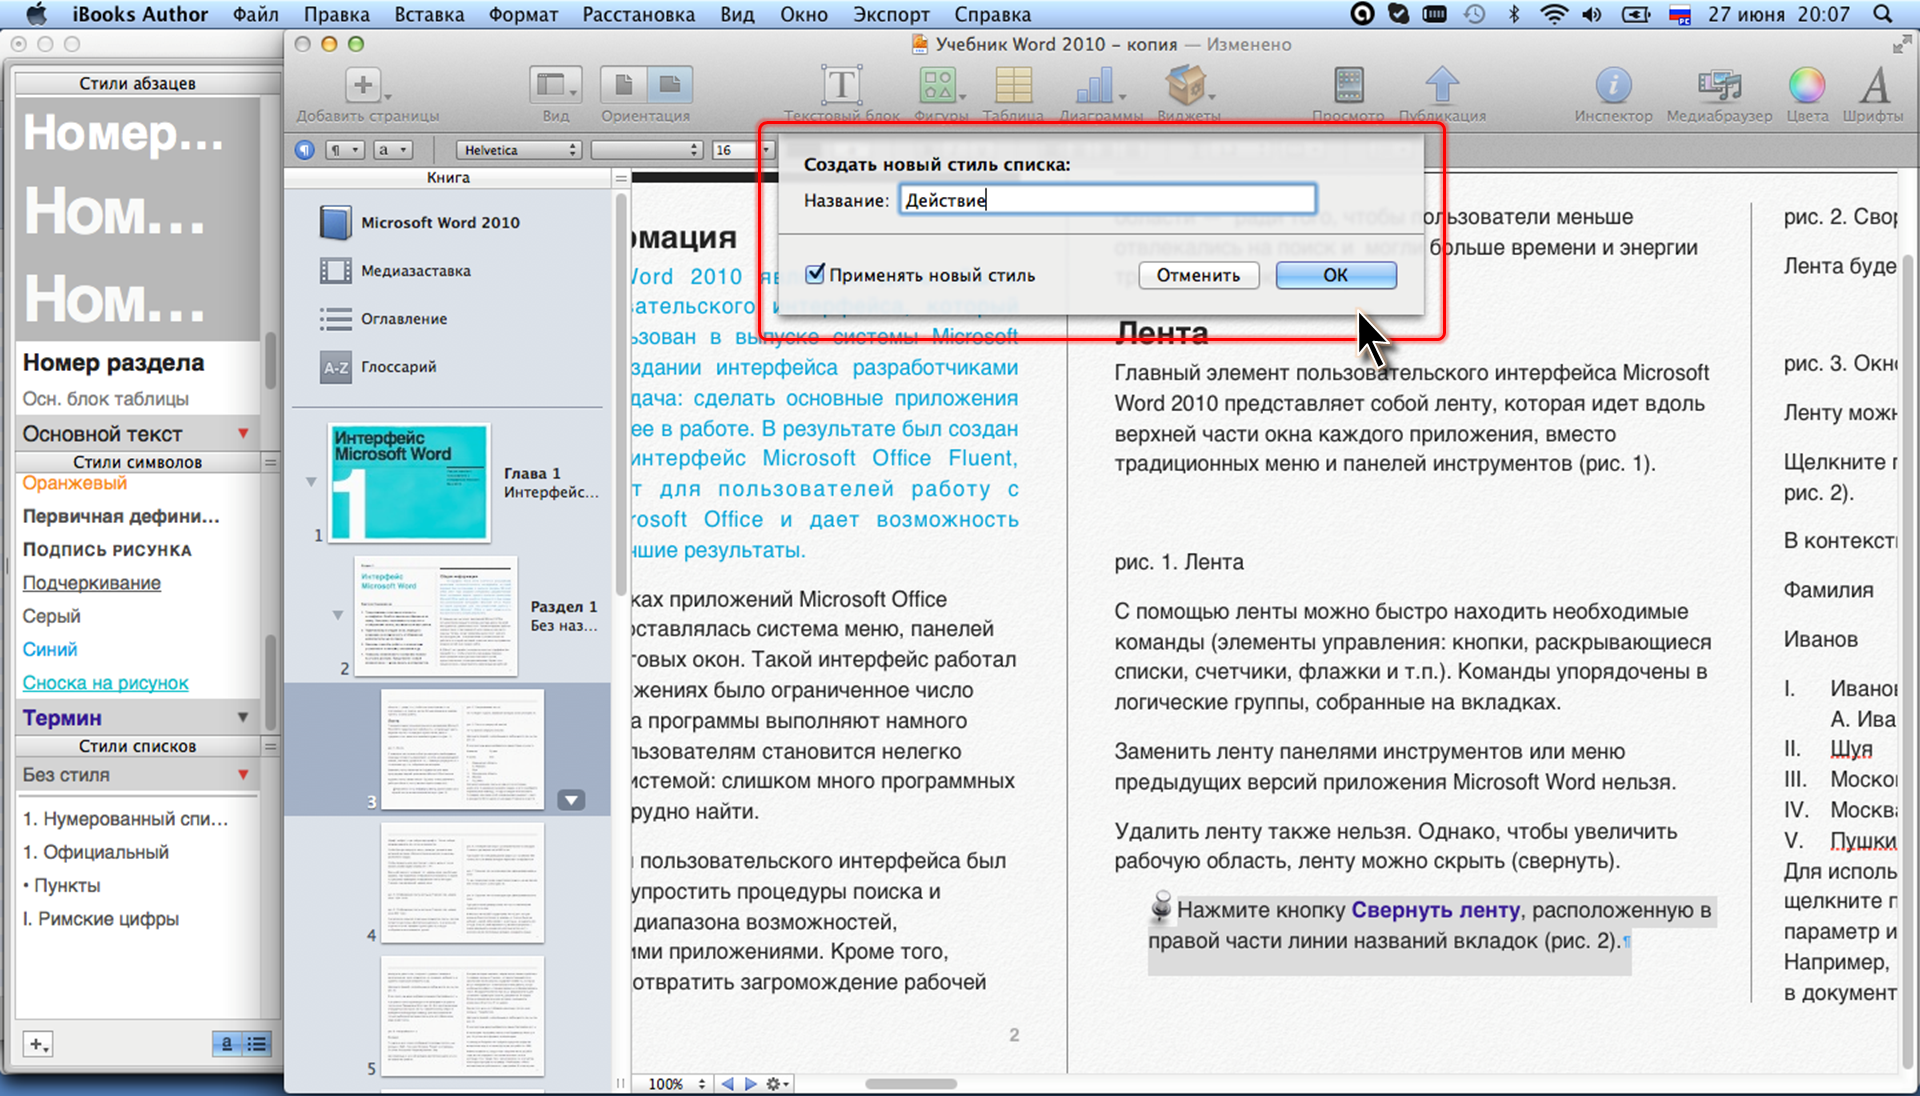Open the Термин style arrow menu

(242, 718)
